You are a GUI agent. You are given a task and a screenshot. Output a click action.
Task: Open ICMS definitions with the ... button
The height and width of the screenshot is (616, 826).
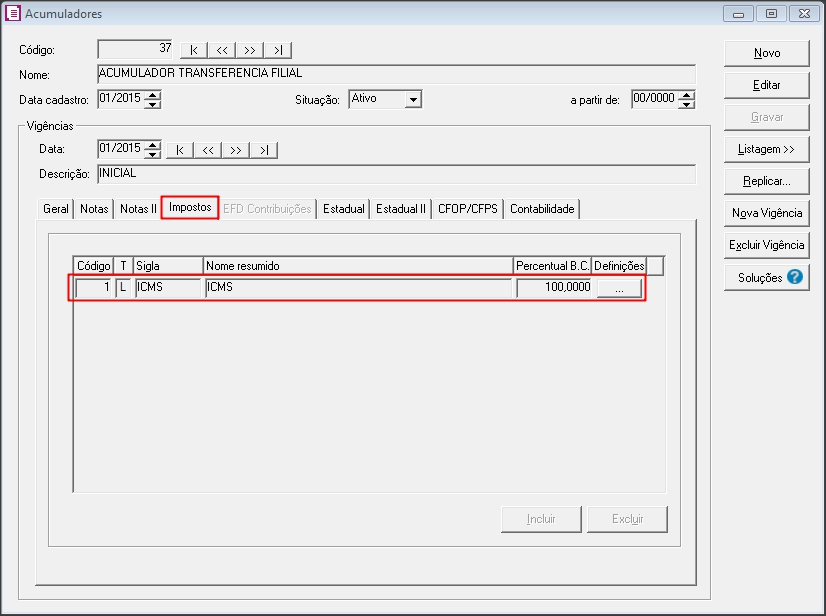[619, 288]
